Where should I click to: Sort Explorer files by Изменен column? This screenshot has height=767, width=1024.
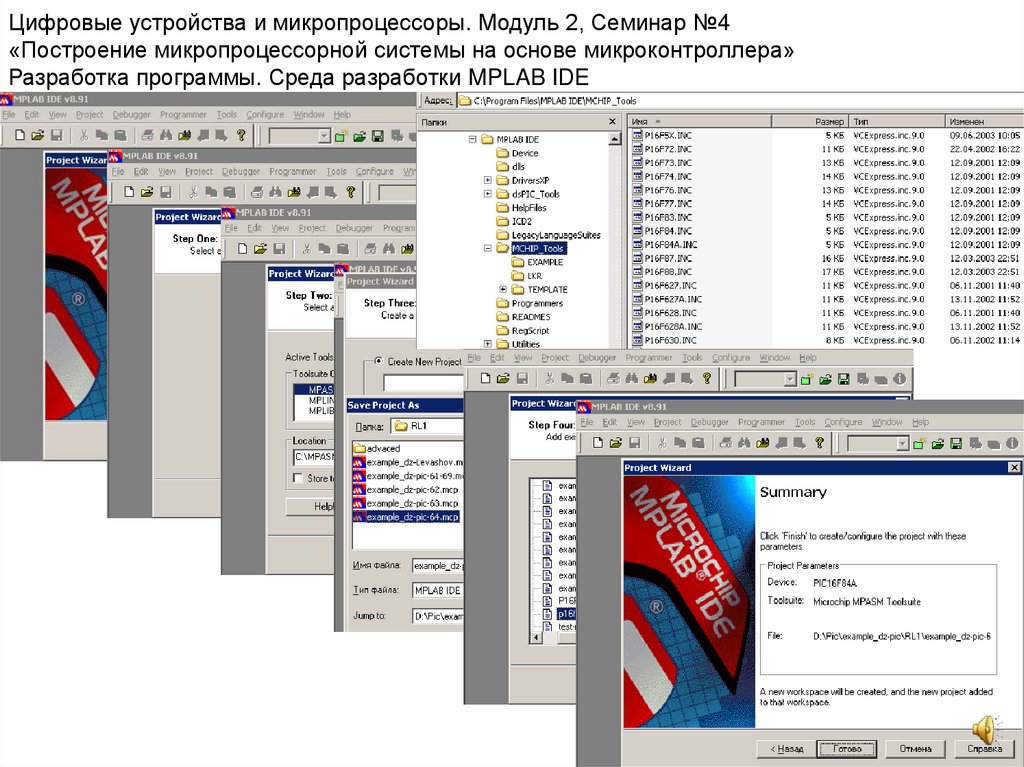point(985,122)
